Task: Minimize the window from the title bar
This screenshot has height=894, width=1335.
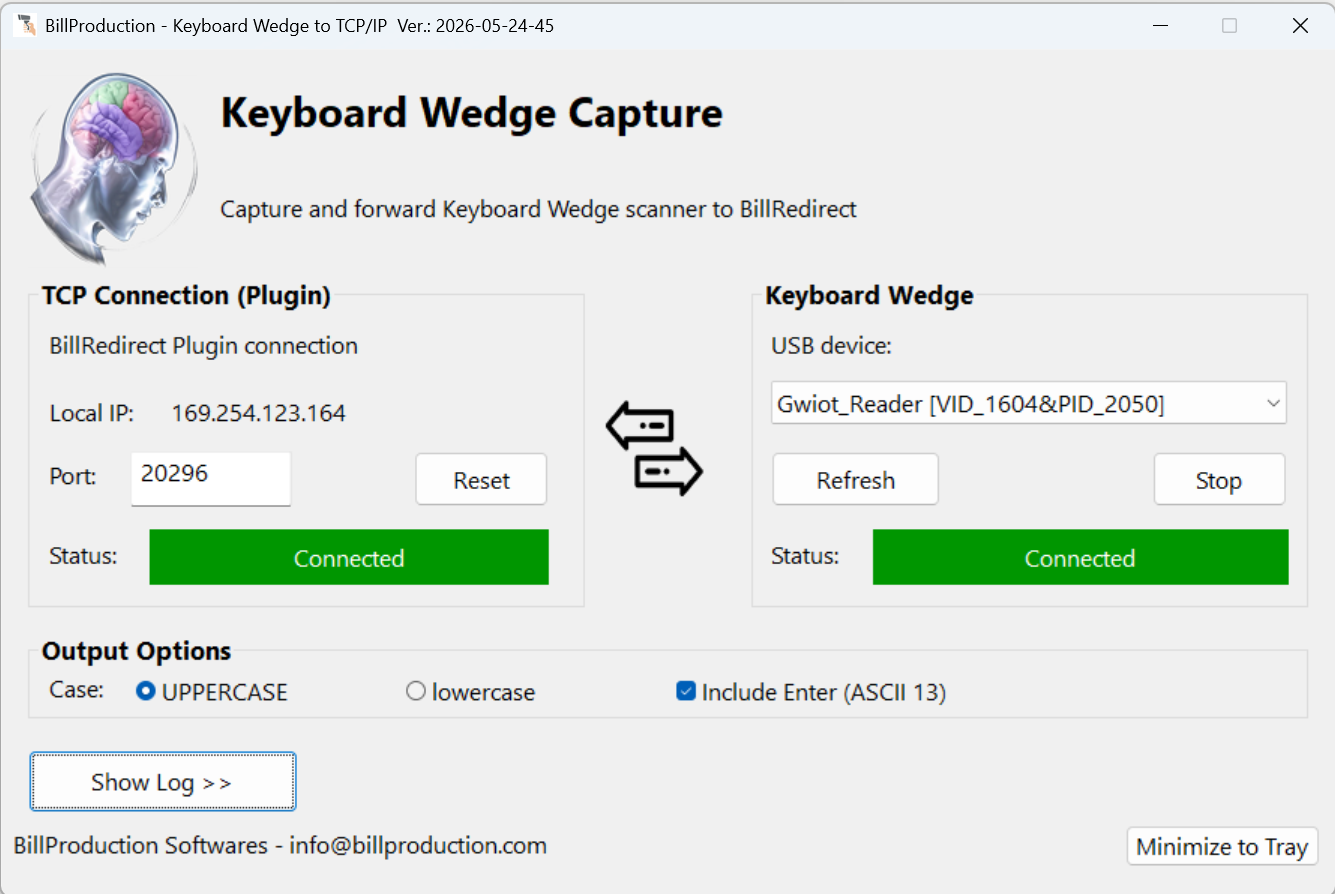Action: click(x=1158, y=26)
